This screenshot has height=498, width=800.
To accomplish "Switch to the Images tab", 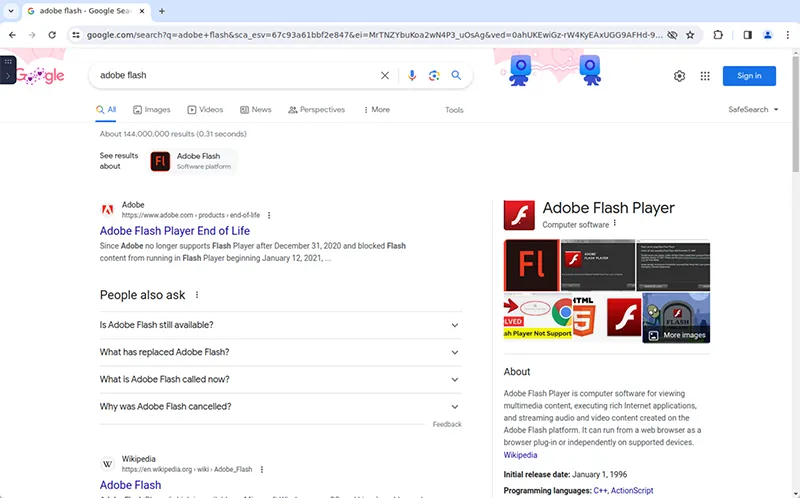I will (150, 110).
